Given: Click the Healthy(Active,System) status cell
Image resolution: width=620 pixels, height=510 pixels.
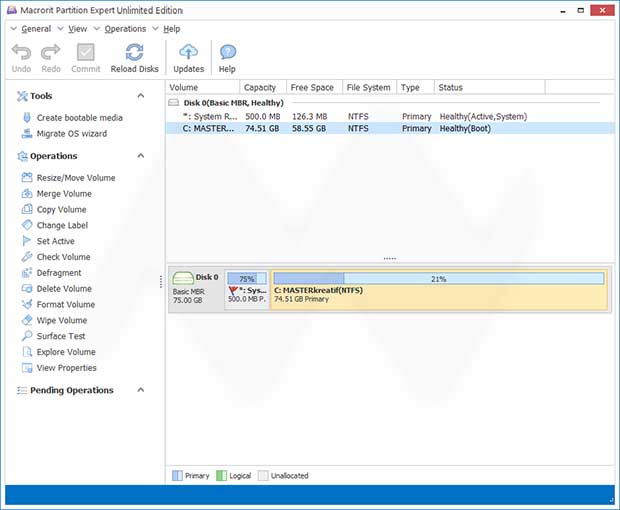Looking at the screenshot, I should click(483, 117).
